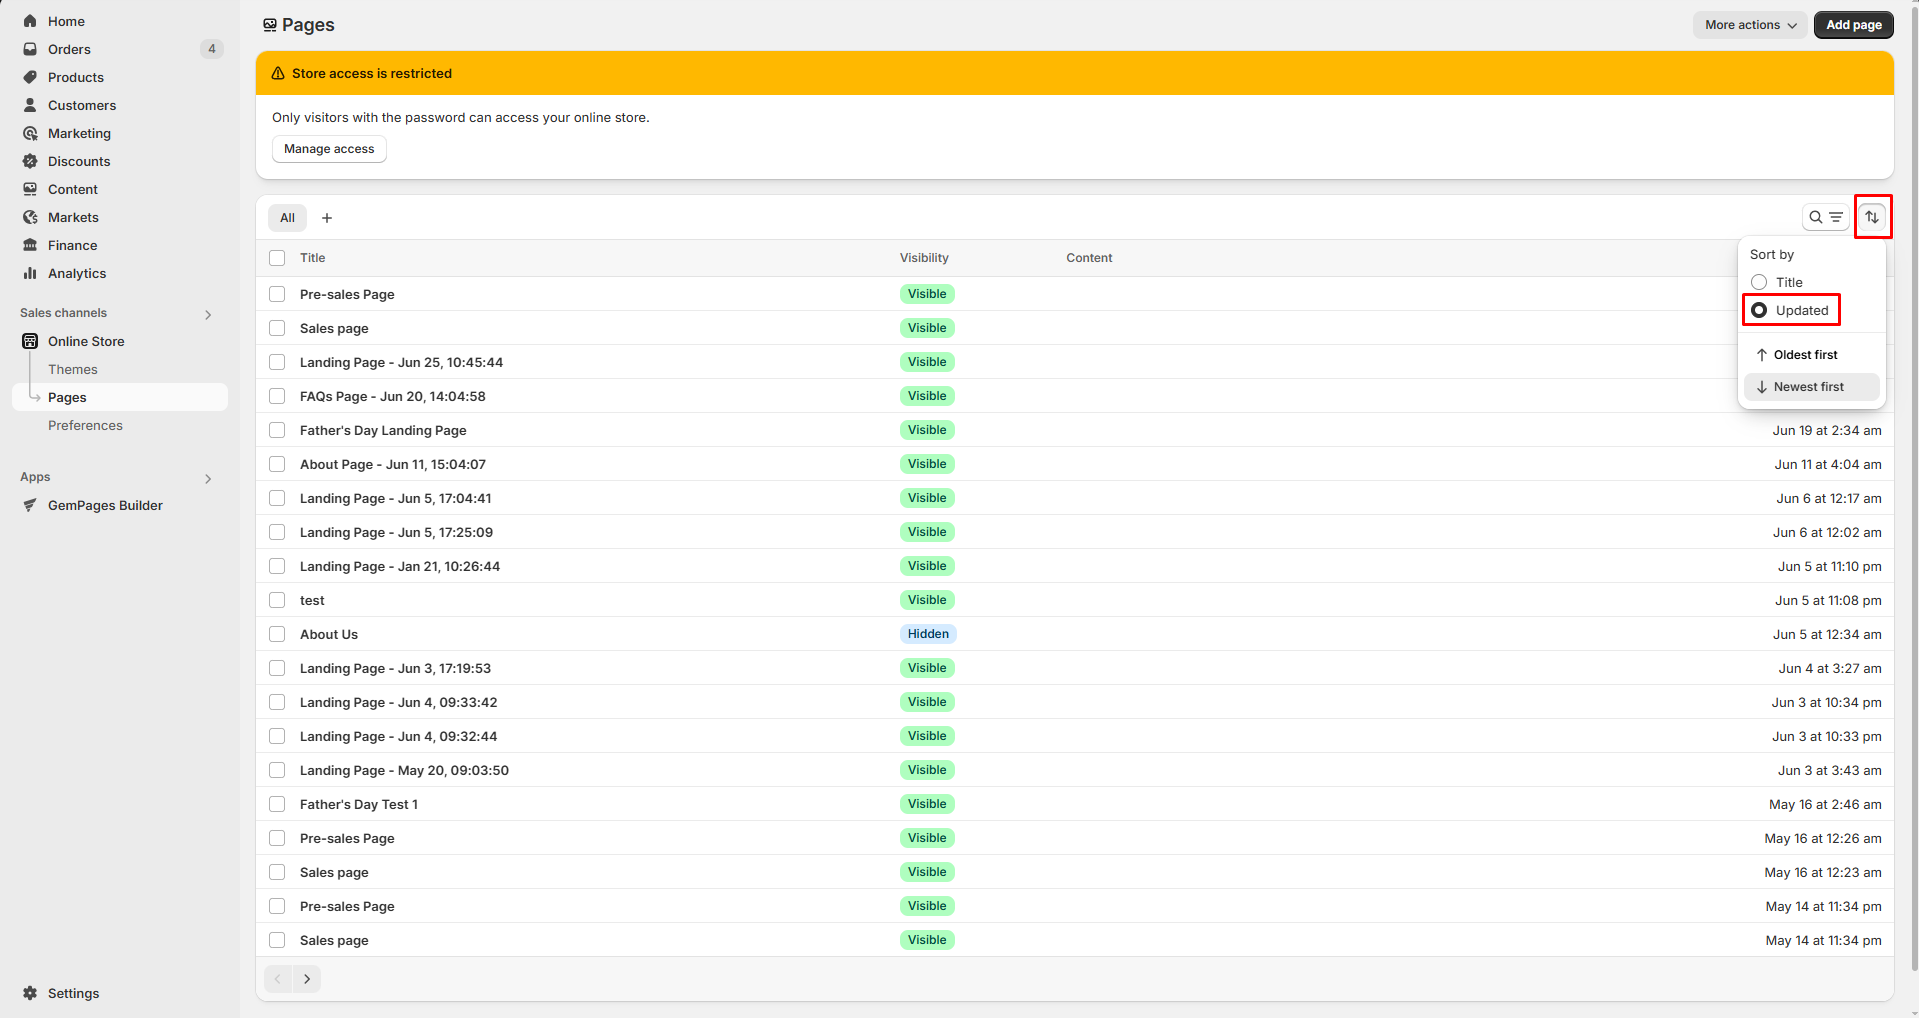The width and height of the screenshot is (1919, 1018).
Task: Open the Discounts section icon
Action: [x=30, y=161]
